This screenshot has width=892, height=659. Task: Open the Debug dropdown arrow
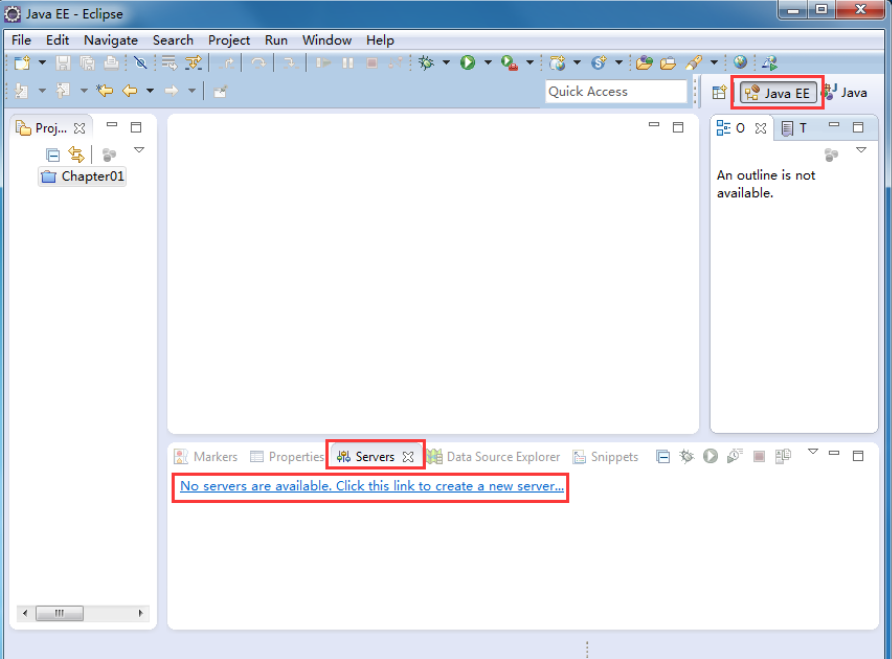click(x=446, y=63)
